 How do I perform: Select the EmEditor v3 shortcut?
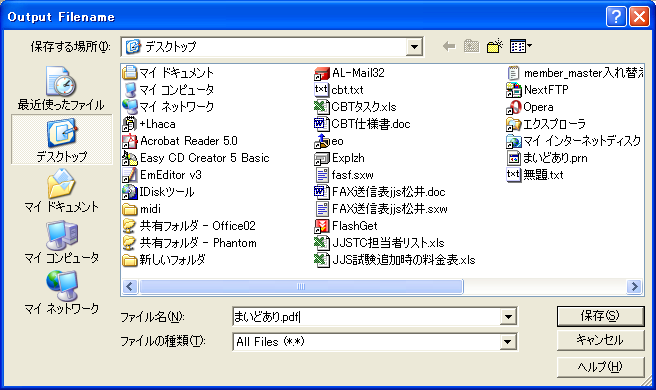(162, 175)
